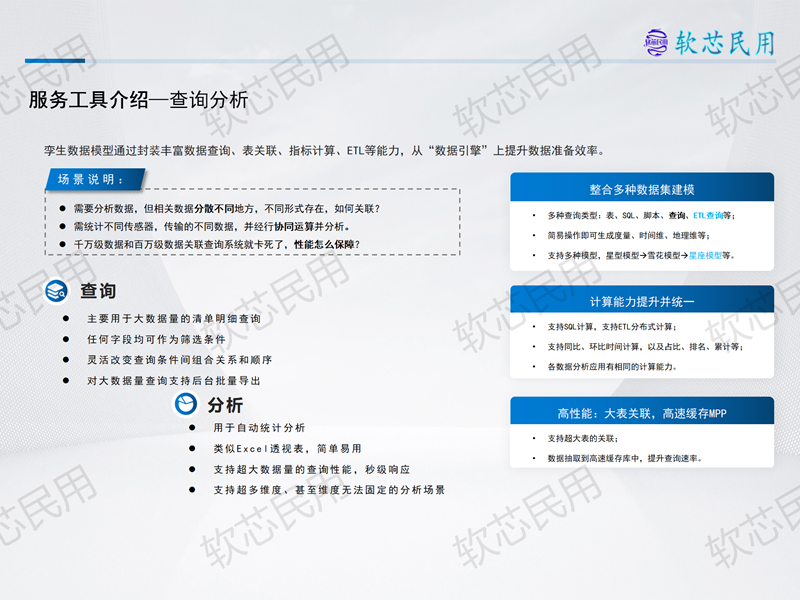The width and height of the screenshot is (800, 600).
Task: Click 支持超多维度、甚至维度无法固定的分析场景
Action: pyautogui.click(x=329, y=490)
